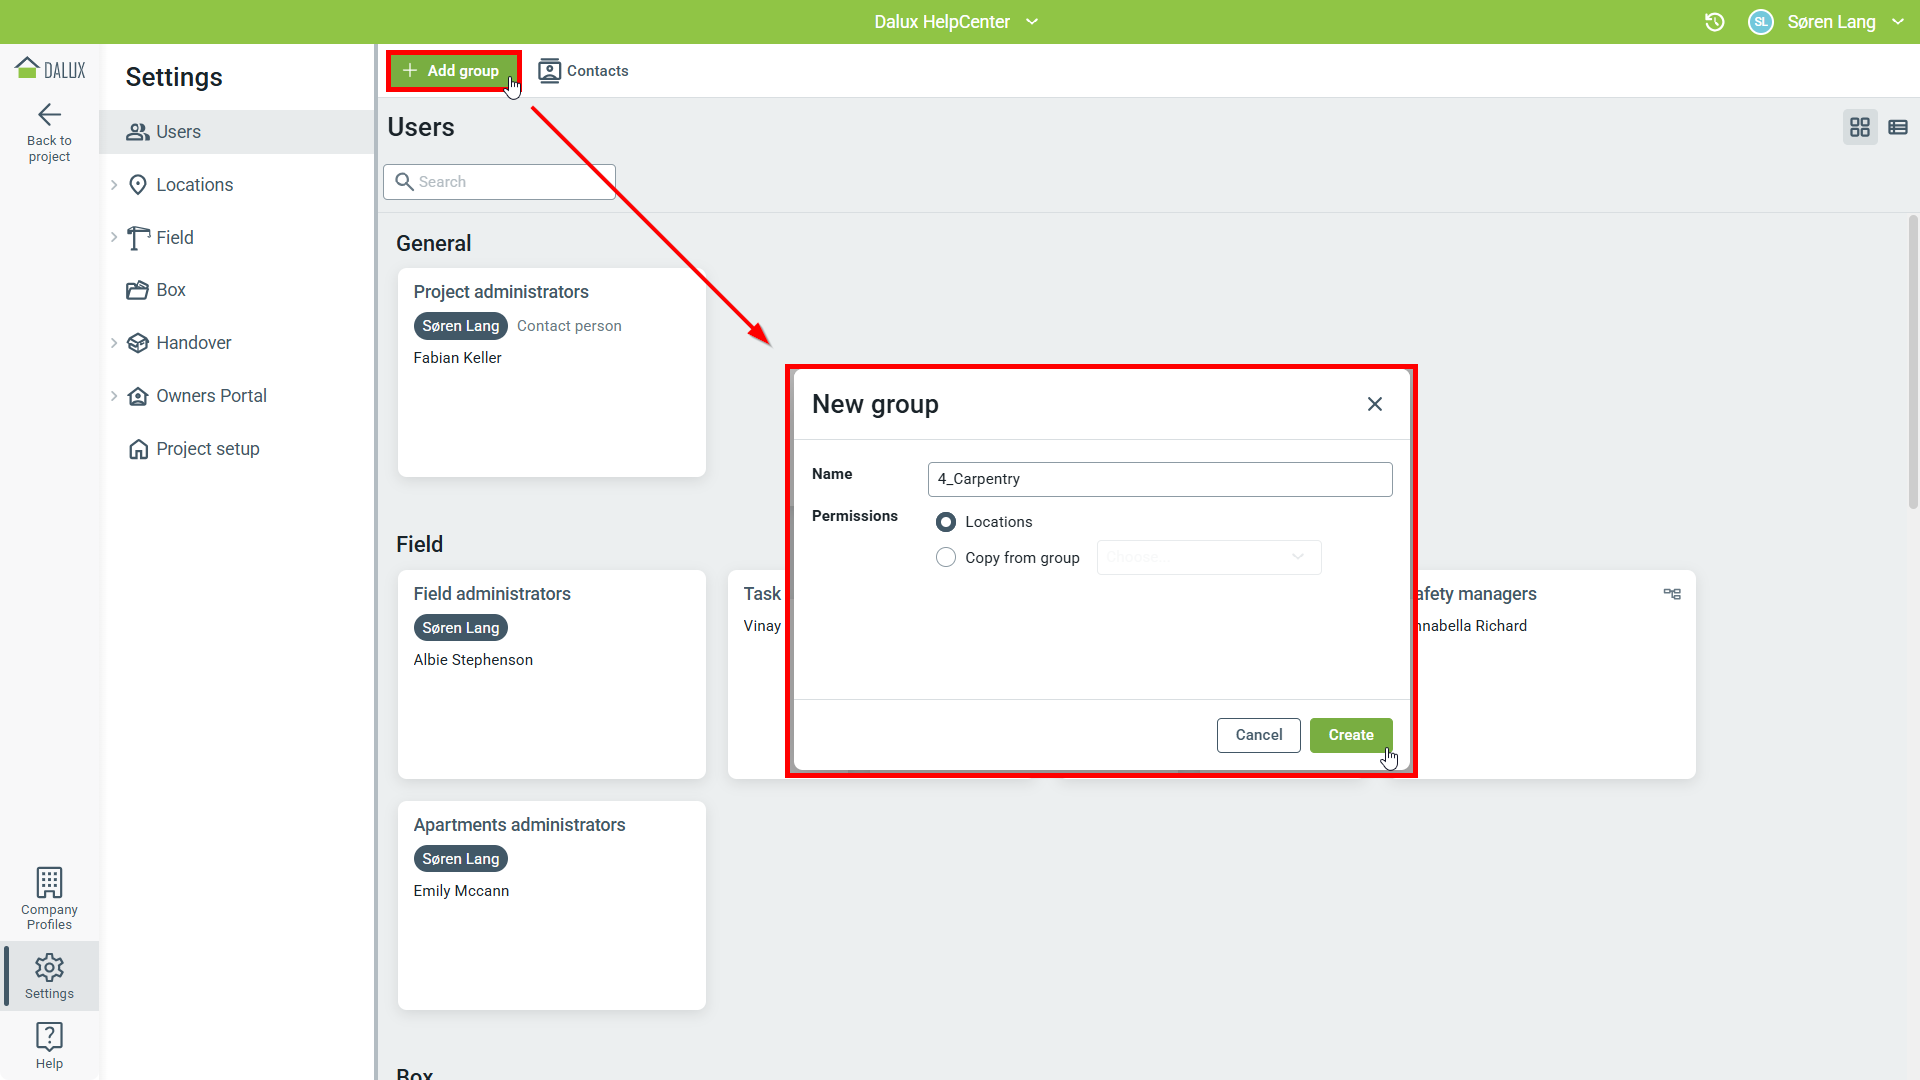Switch to list view icon

click(1897, 127)
